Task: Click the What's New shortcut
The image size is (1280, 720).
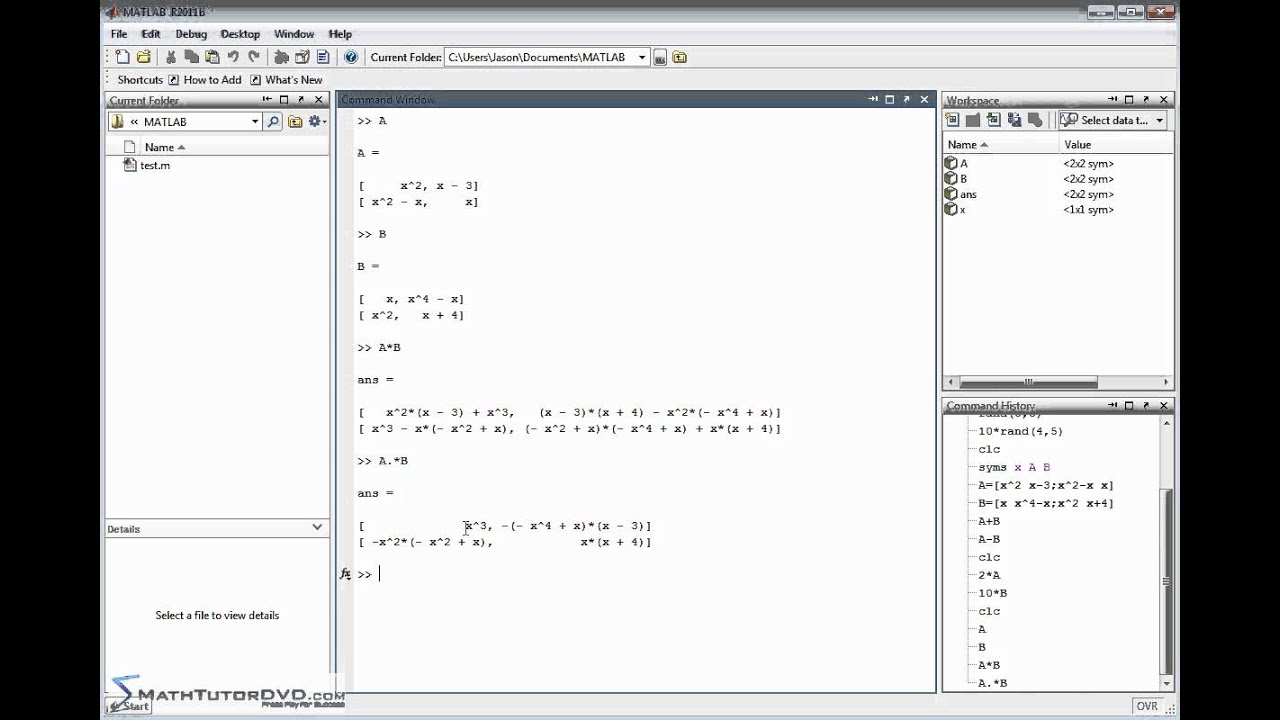Action: [x=286, y=80]
